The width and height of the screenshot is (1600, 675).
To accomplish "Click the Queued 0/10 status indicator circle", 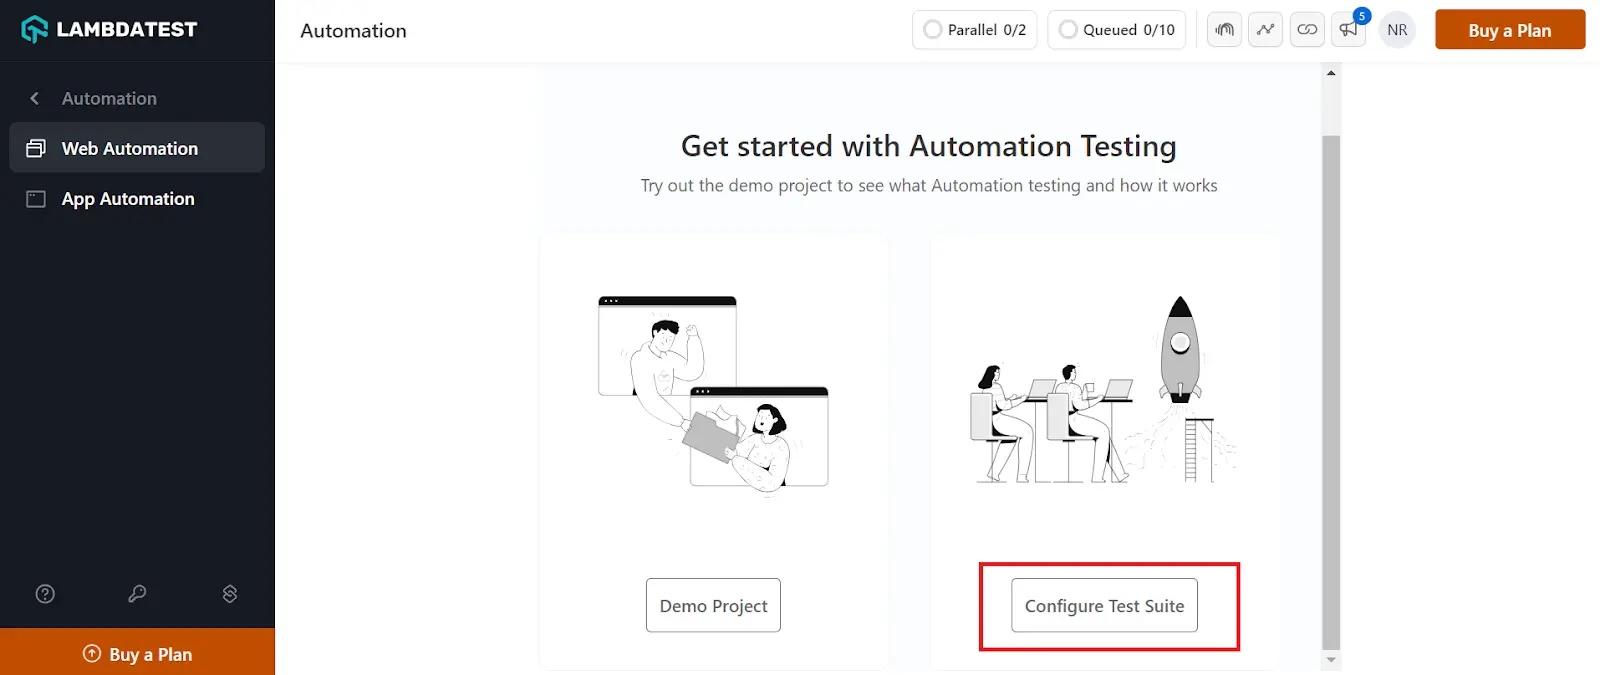I will [1068, 30].
